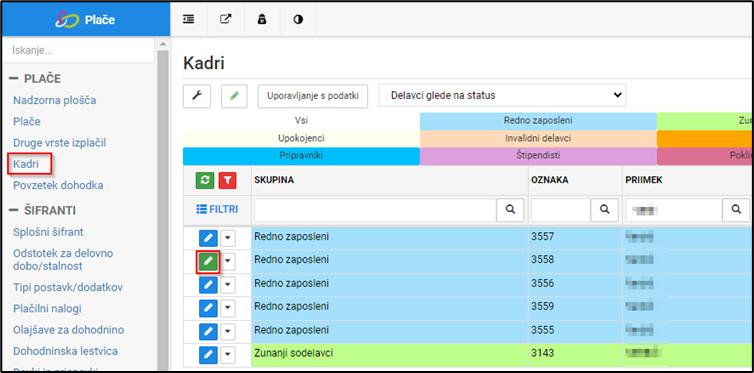The image size is (754, 373).
Task: Click the wrench settings button under Kadri
Action: click(197, 96)
